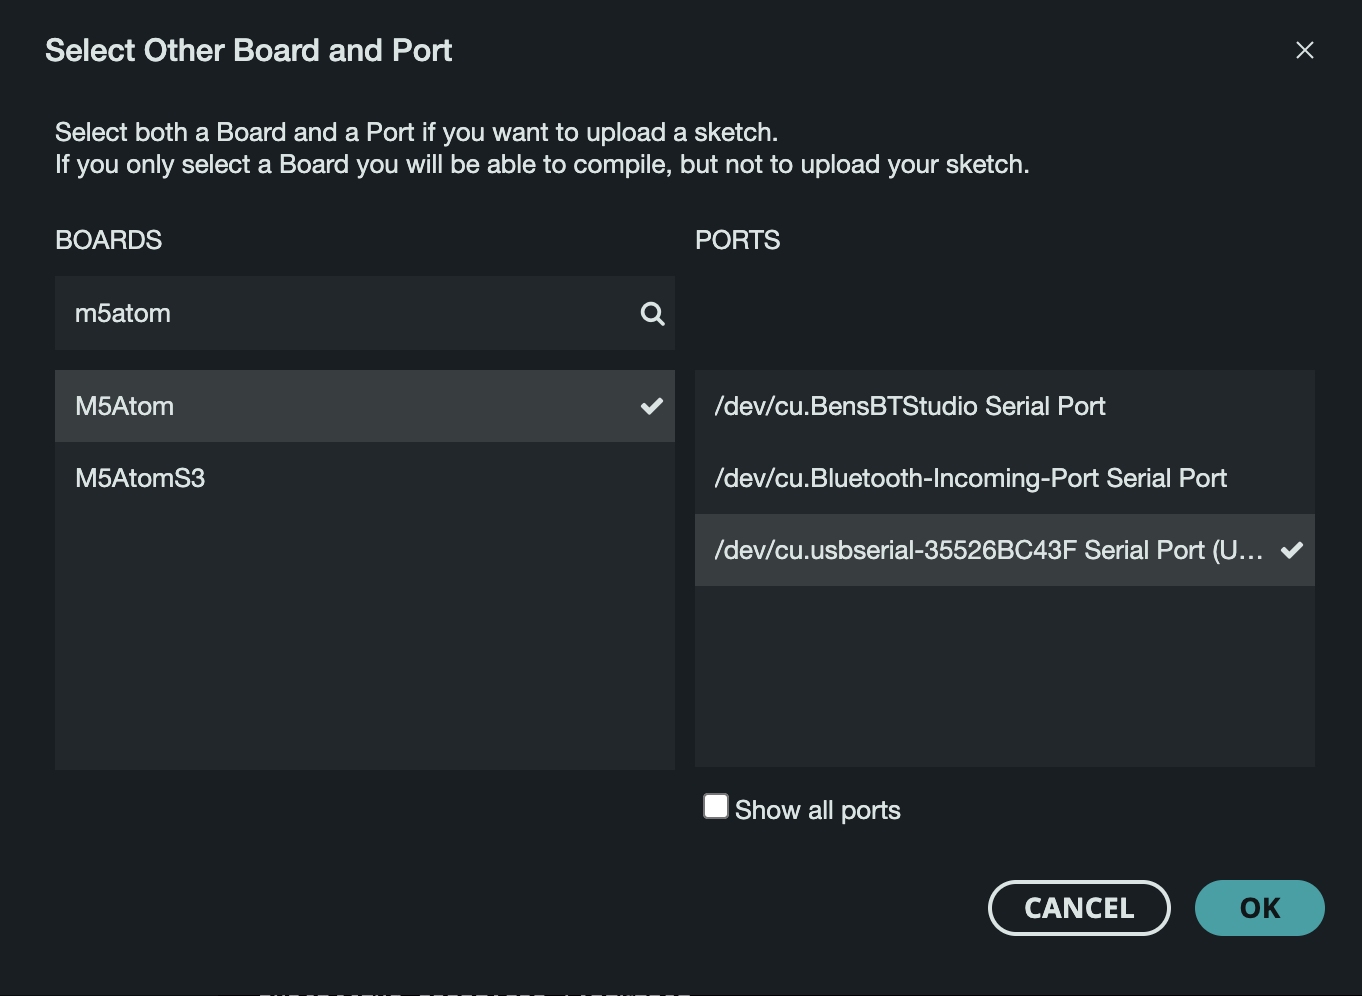Enable the Show all ports checkbox
Viewport: 1362px width, 996px height.
716,806
